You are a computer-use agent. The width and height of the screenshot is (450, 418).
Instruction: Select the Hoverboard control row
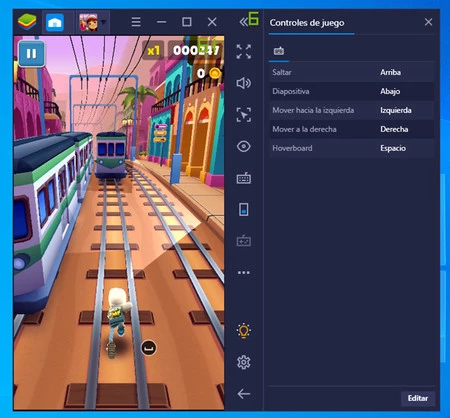352,148
